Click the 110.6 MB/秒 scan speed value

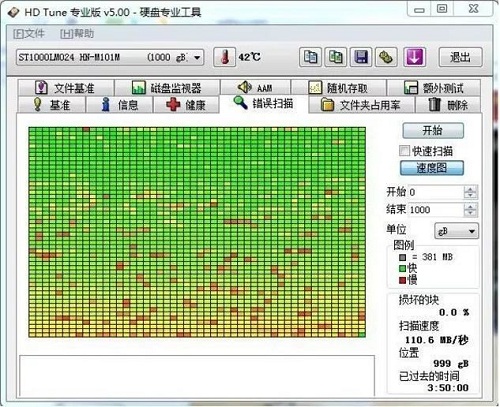(436, 340)
